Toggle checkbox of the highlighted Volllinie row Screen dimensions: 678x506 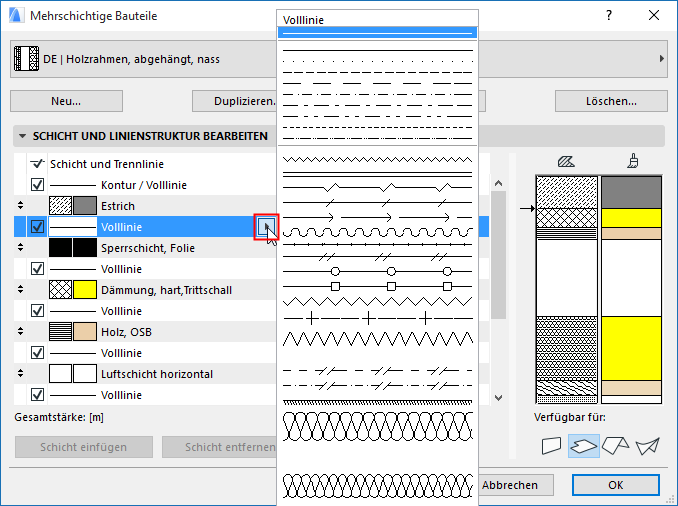(38, 227)
